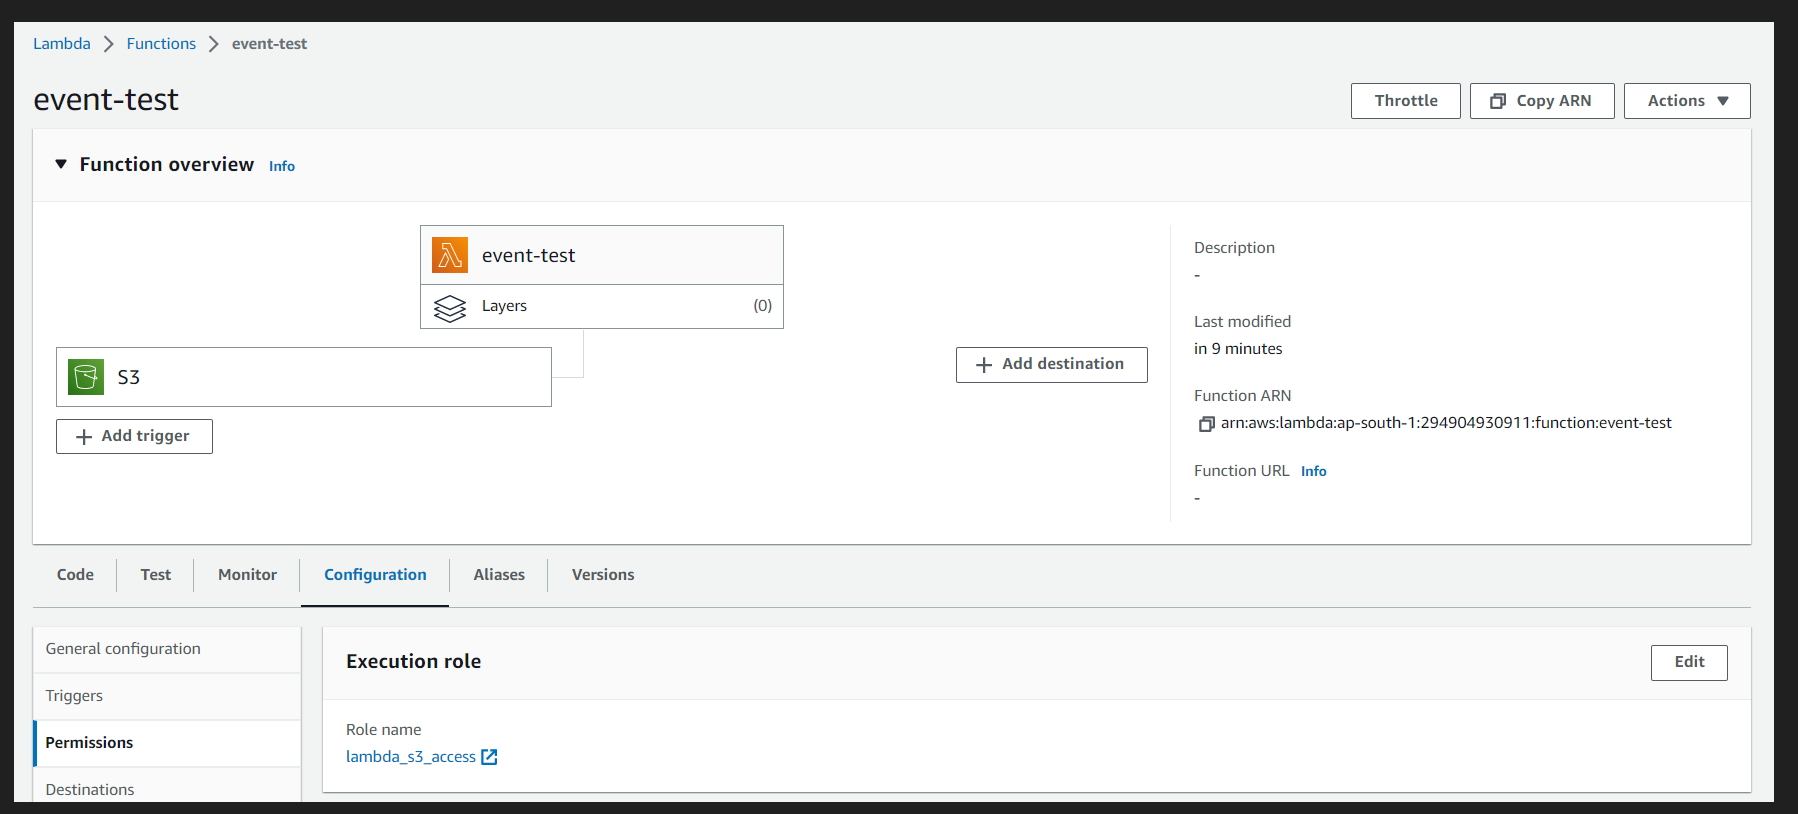Switch to the Test tab
The height and width of the screenshot is (814, 1798).
click(156, 575)
